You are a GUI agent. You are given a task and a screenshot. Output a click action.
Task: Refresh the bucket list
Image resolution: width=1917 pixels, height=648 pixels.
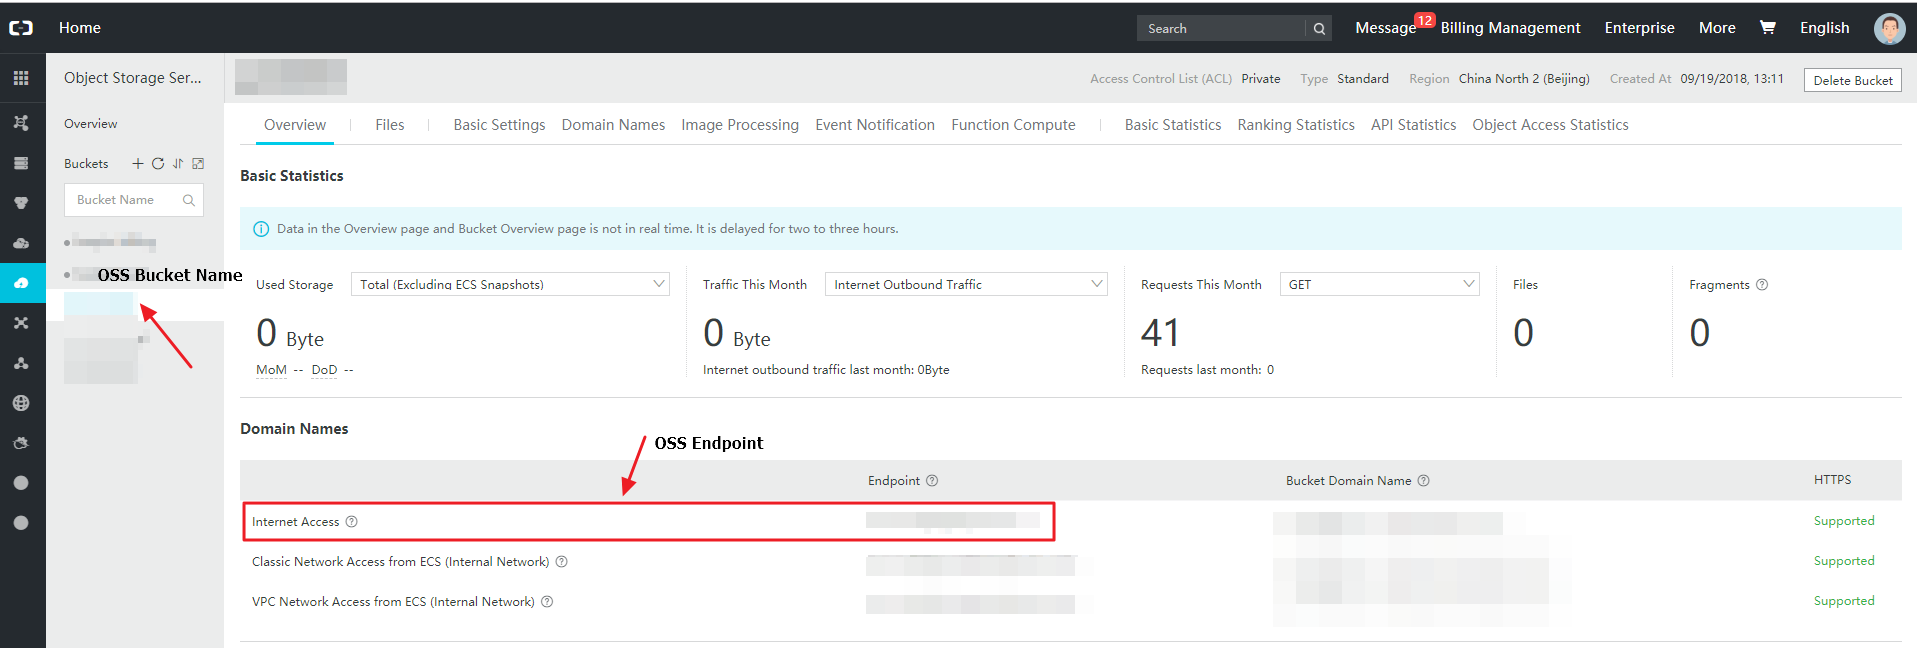pos(158,164)
